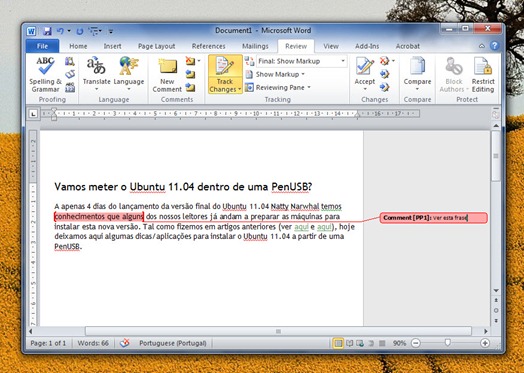Switch to Draft view
Image resolution: width=524 pixels, height=373 pixels.
(382, 343)
